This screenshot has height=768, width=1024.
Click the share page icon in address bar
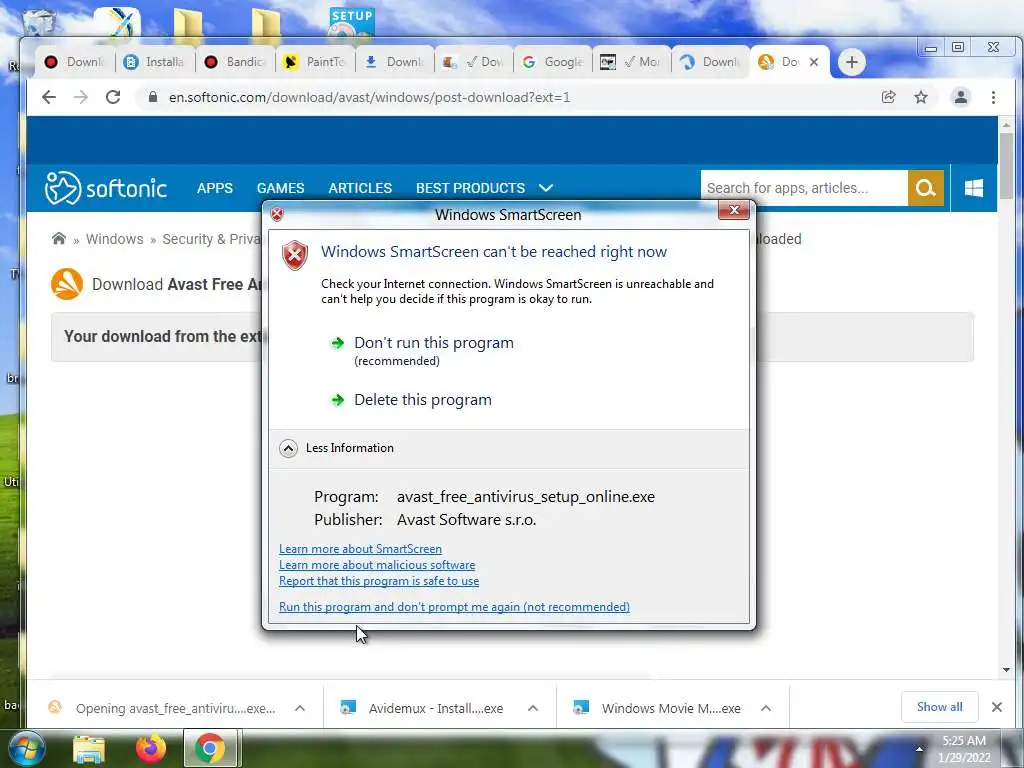point(888,97)
